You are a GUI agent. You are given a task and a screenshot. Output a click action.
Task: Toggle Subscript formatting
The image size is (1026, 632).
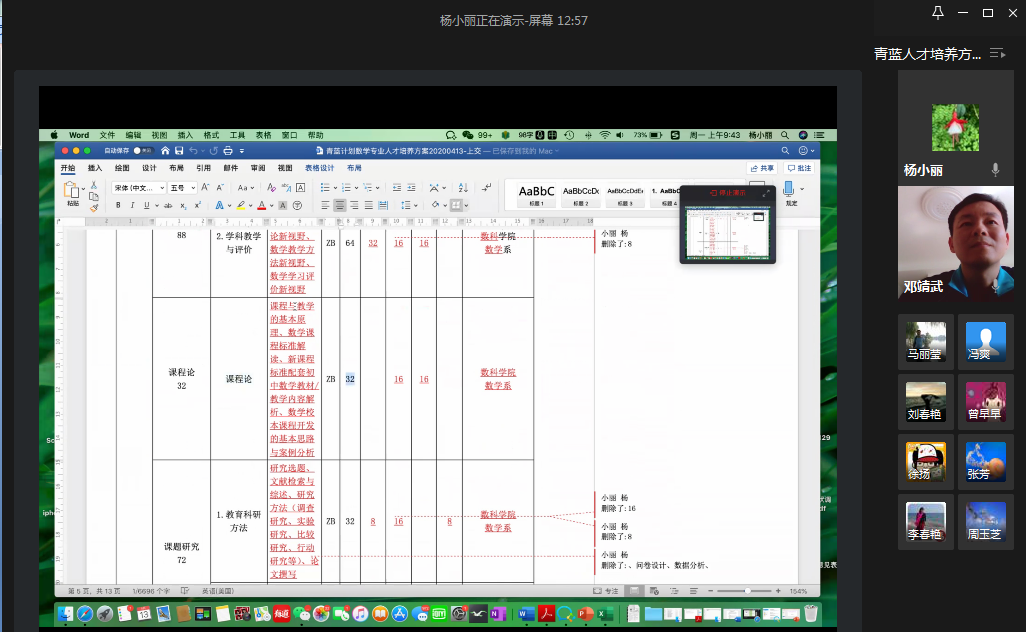183,206
